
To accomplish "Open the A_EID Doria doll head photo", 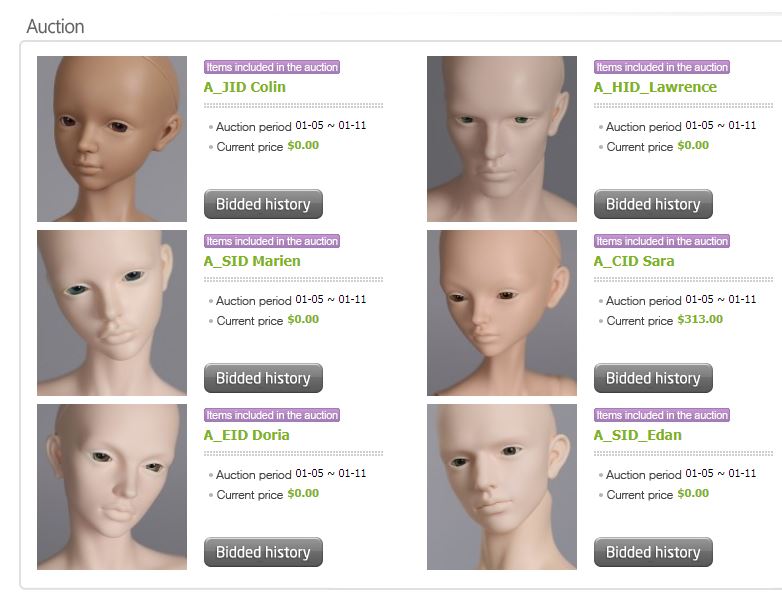I will (x=112, y=487).
